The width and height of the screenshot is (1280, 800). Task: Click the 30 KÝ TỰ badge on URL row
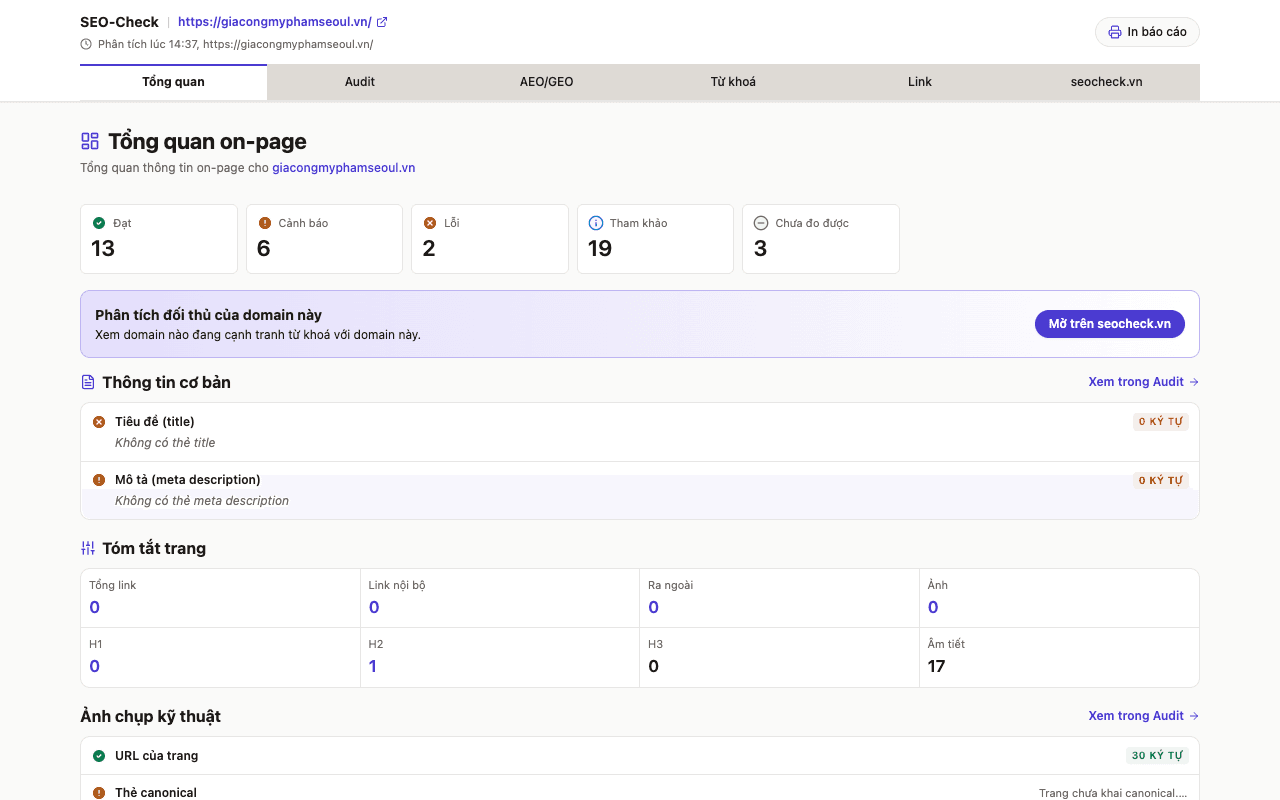[x=1157, y=756]
